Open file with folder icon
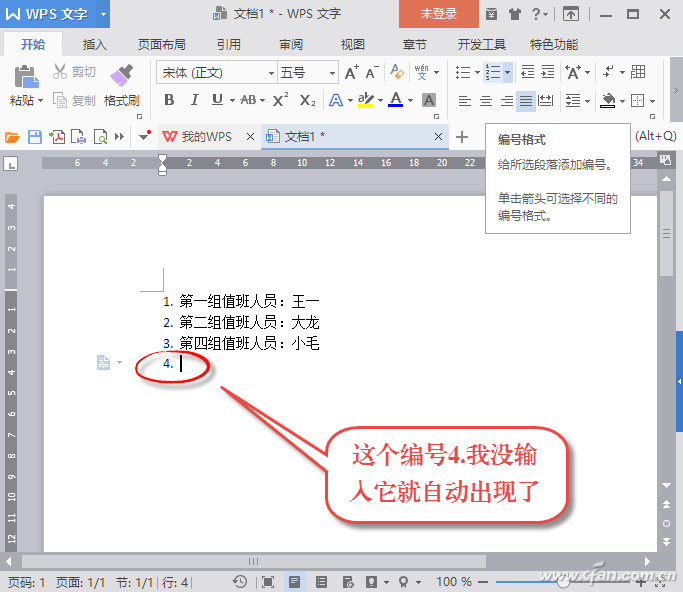The image size is (683, 592). click(x=12, y=137)
